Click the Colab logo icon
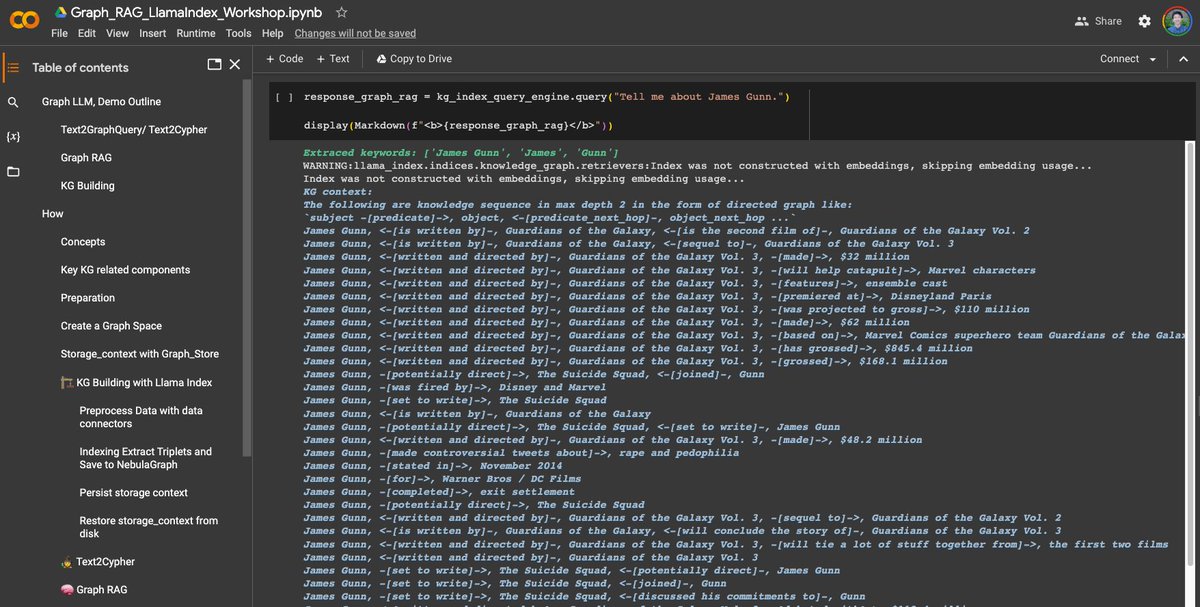The width and height of the screenshot is (1200, 607). coord(24,20)
